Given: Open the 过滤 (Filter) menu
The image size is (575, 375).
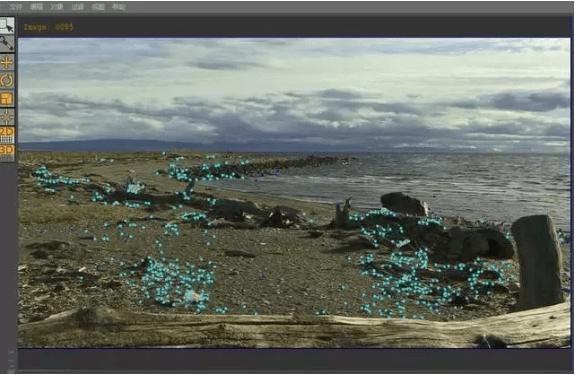Looking at the screenshot, I should (x=78, y=7).
